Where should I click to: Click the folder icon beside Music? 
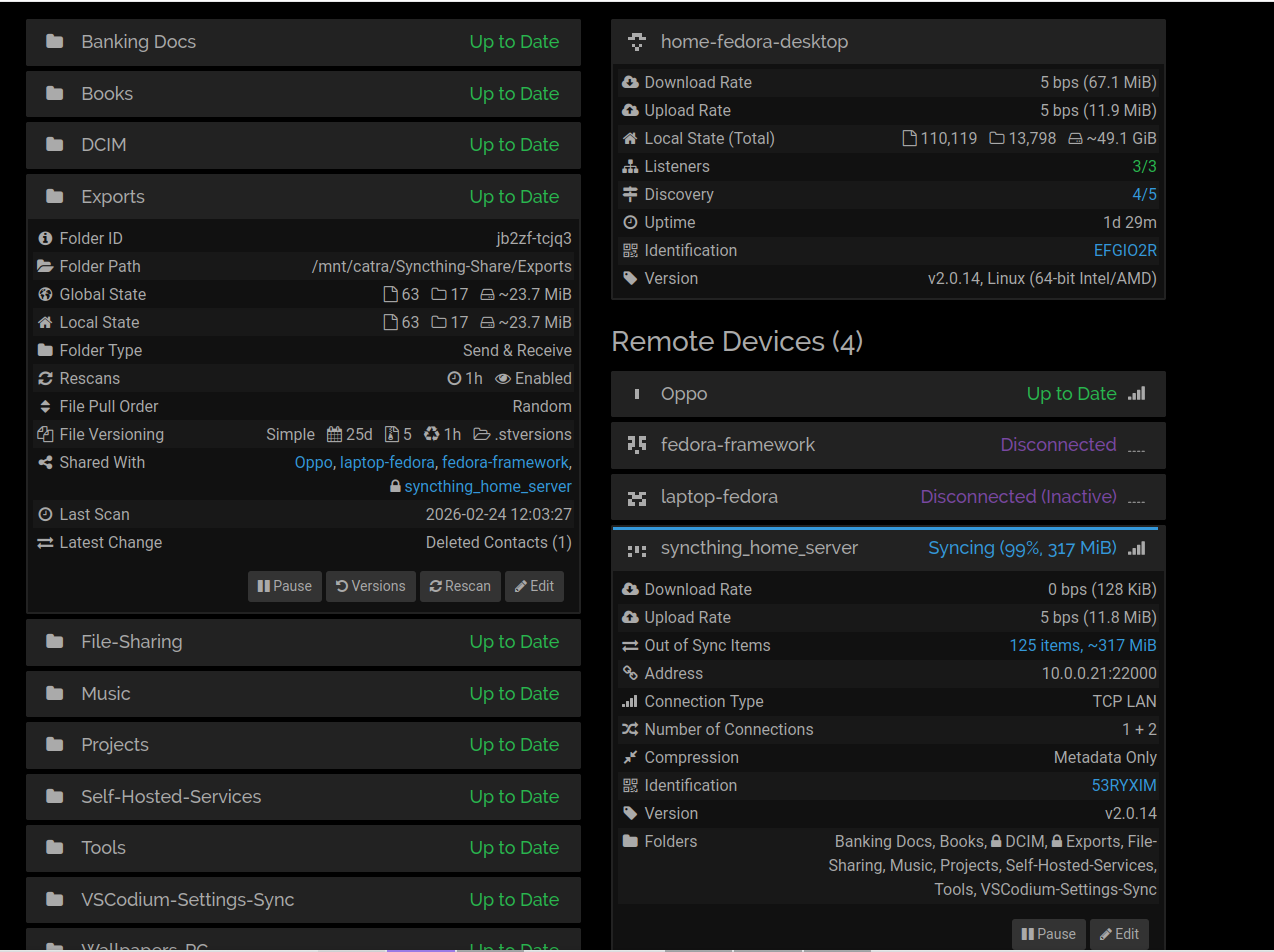[x=55, y=694]
